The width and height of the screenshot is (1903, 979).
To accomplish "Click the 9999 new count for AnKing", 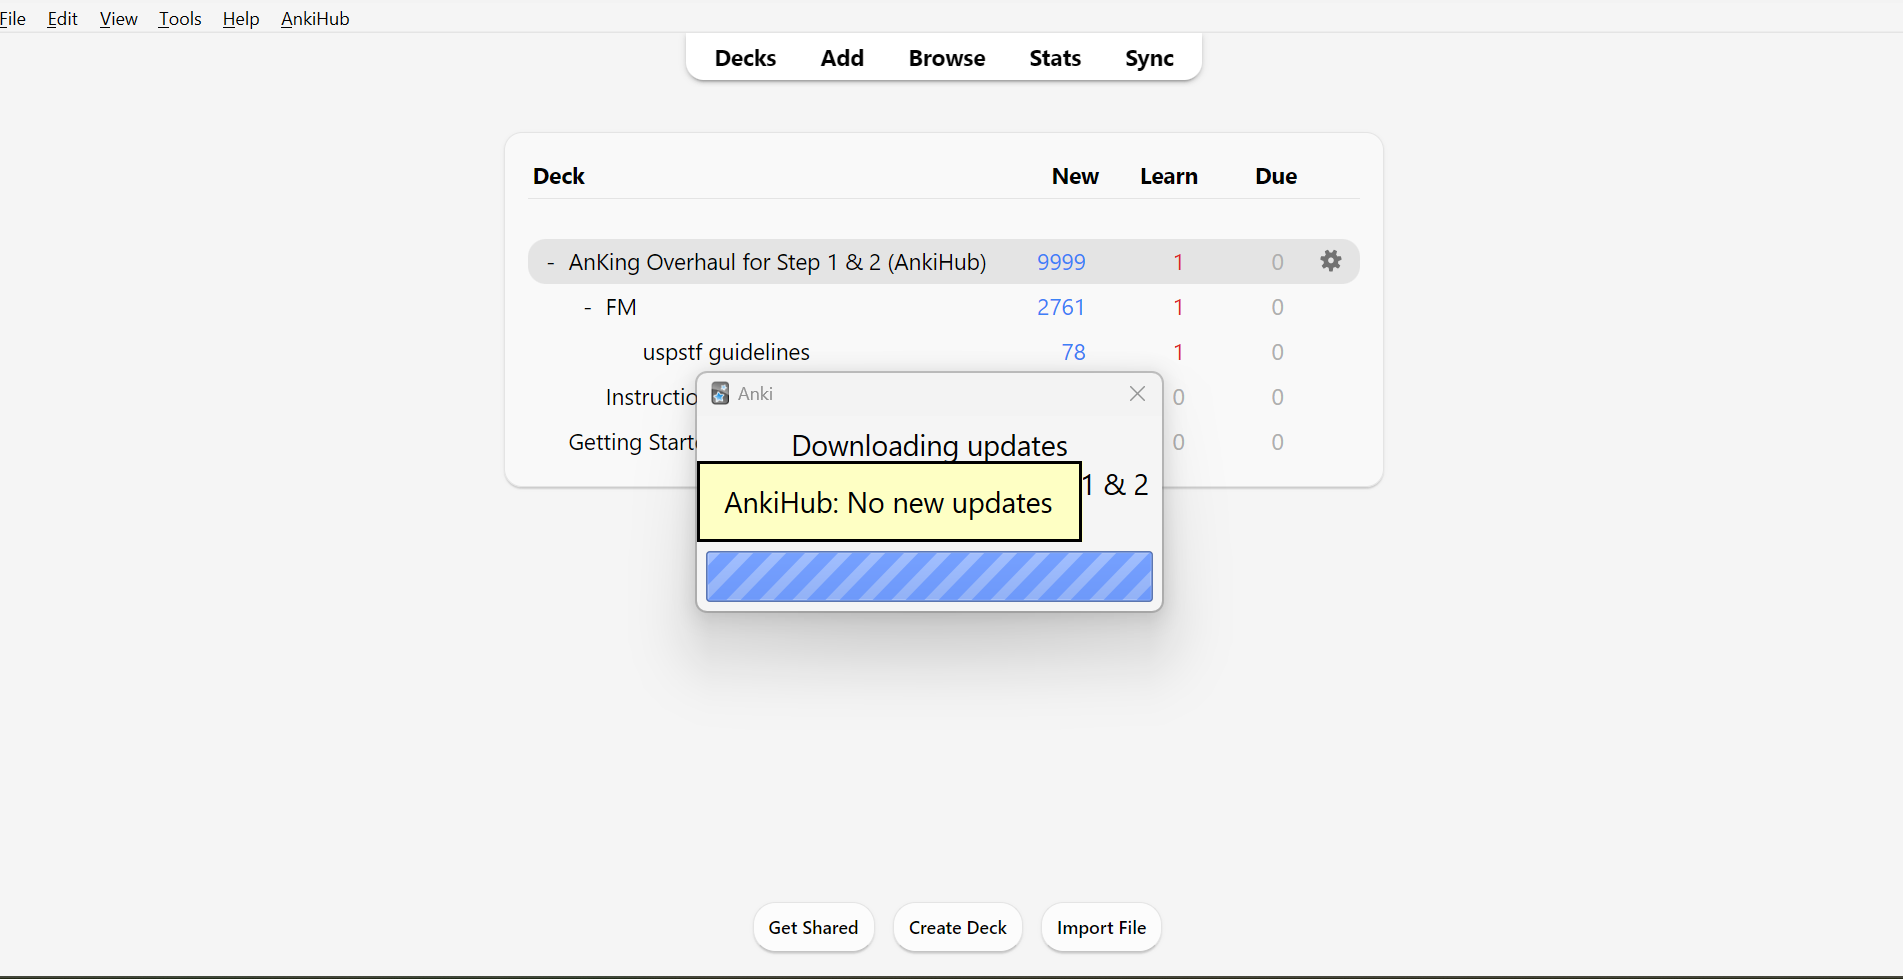I will tap(1061, 262).
